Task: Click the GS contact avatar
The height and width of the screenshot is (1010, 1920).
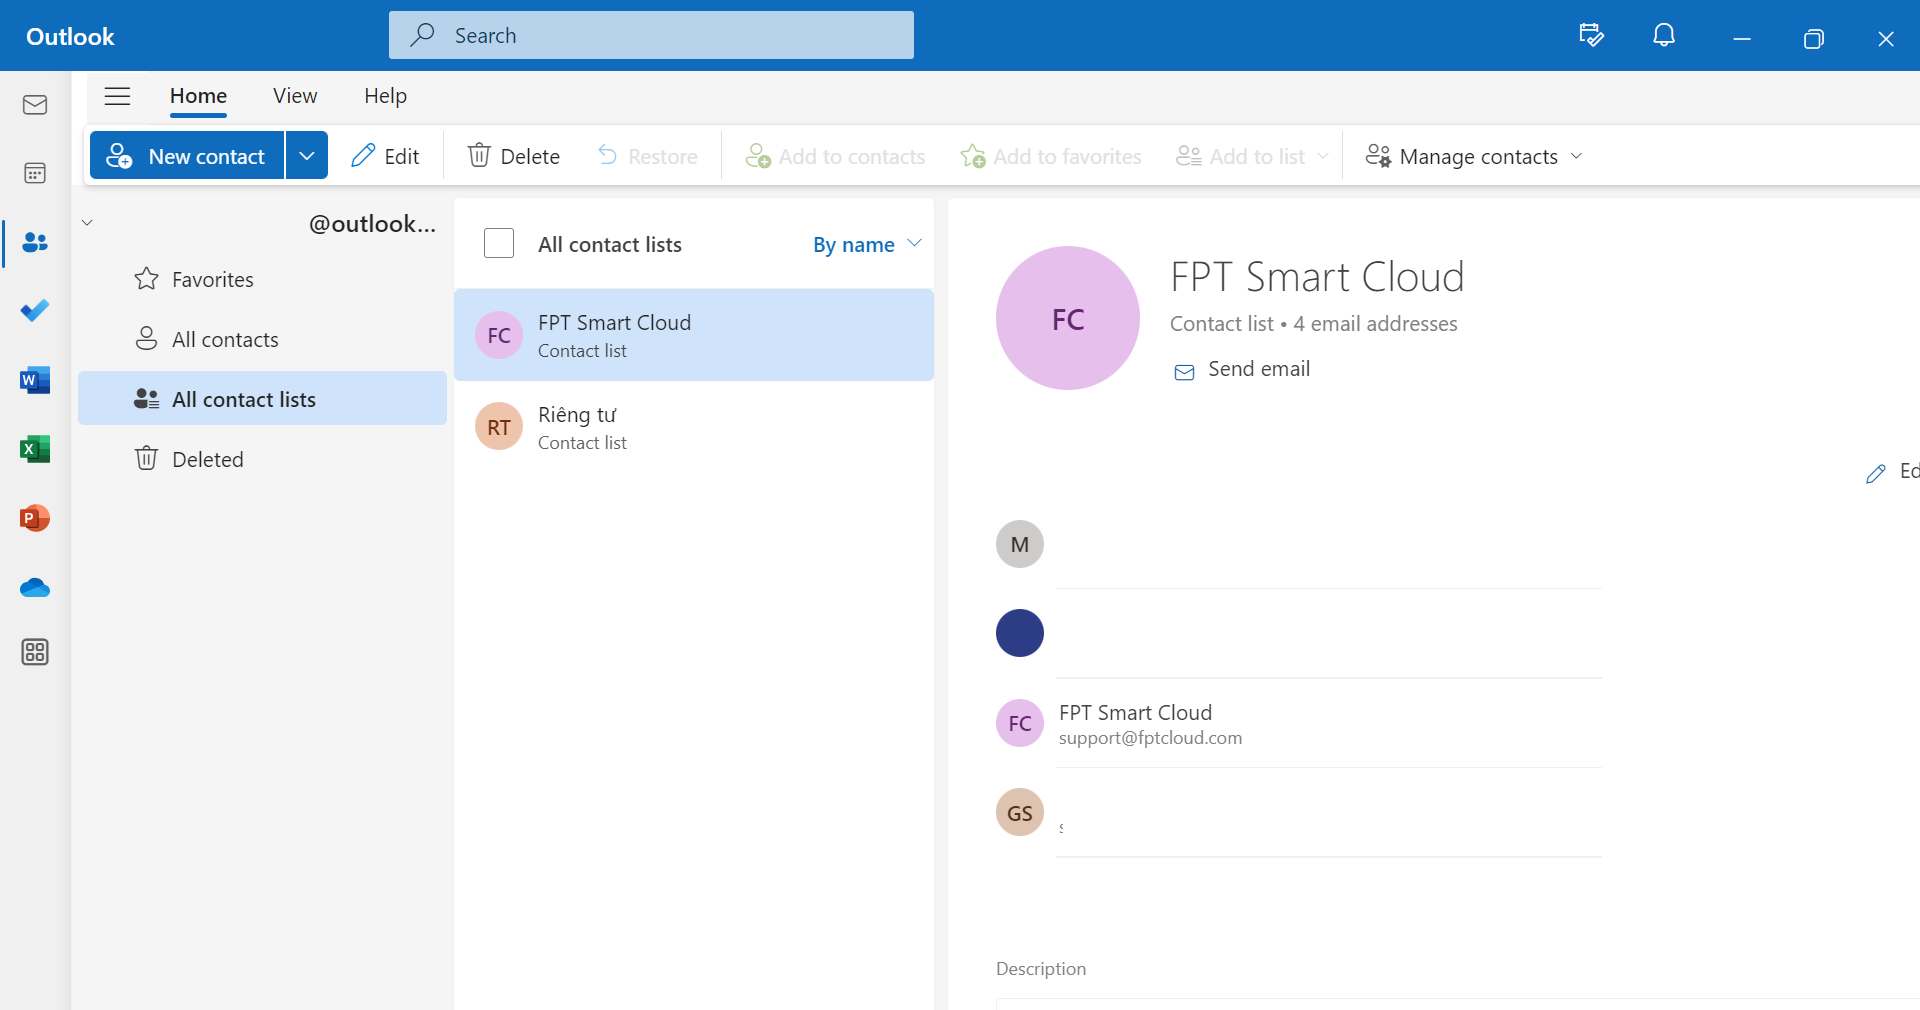Action: [x=1020, y=812]
